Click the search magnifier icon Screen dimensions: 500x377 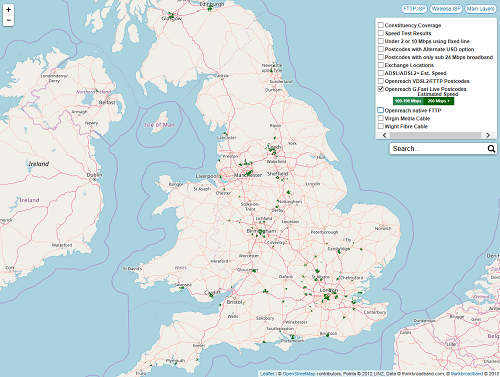click(x=491, y=149)
